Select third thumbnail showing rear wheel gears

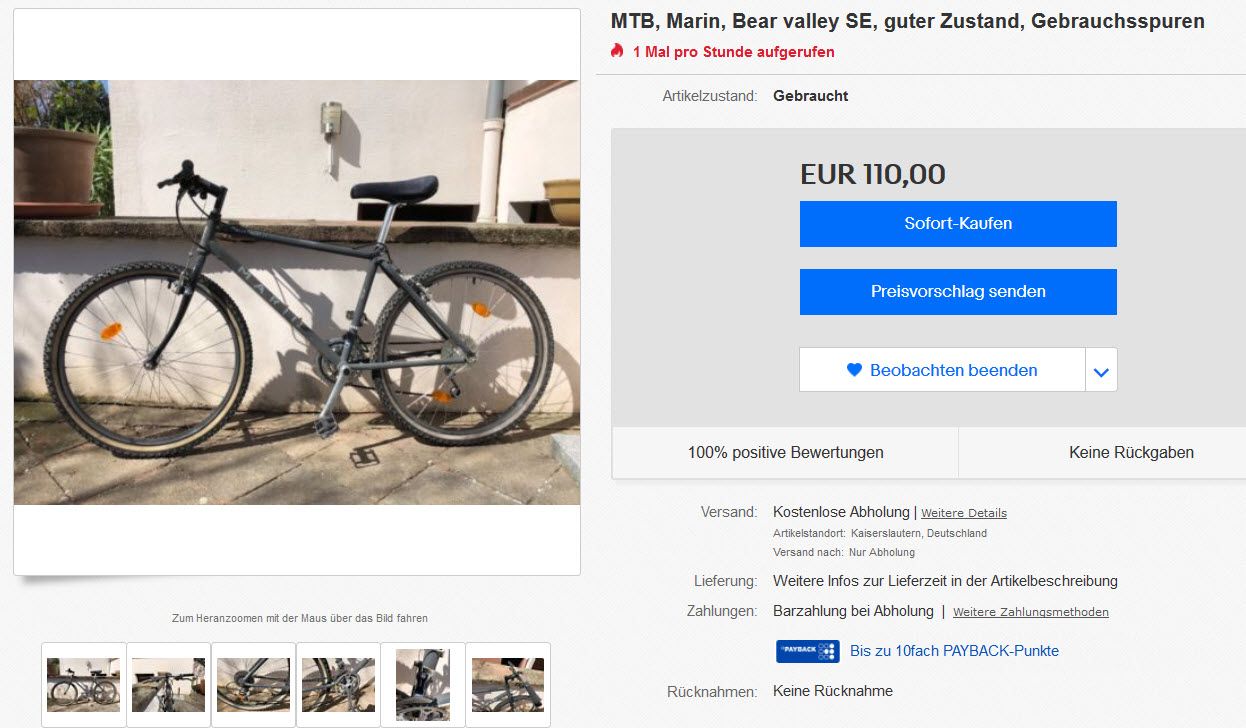tap(253, 684)
